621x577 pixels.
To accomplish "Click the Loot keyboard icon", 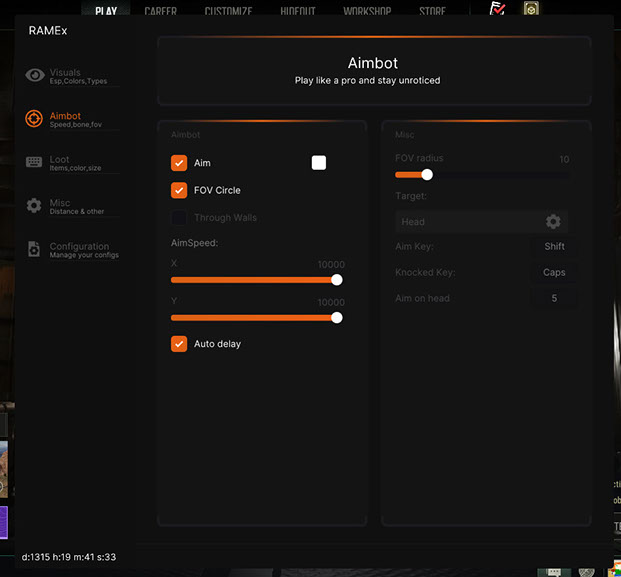I will tap(34, 162).
